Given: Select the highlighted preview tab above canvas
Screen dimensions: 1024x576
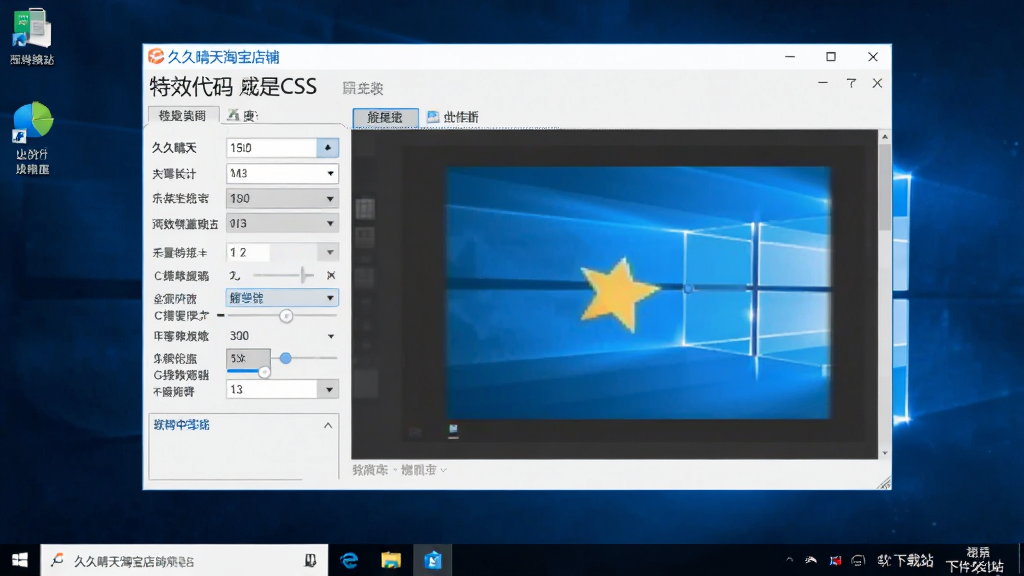Looking at the screenshot, I should click(385, 118).
